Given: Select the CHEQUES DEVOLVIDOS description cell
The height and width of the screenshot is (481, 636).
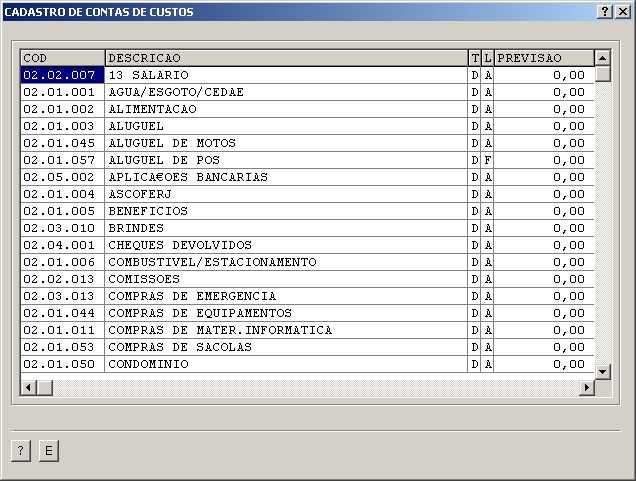Looking at the screenshot, I should click(286, 245).
